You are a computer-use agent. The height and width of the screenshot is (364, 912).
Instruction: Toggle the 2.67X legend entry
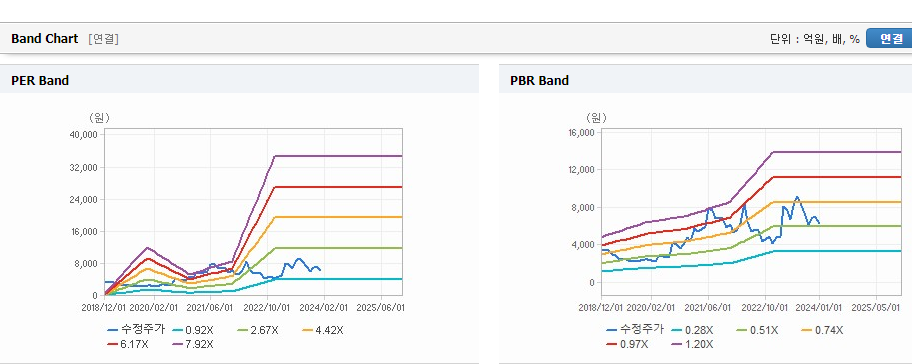258,330
